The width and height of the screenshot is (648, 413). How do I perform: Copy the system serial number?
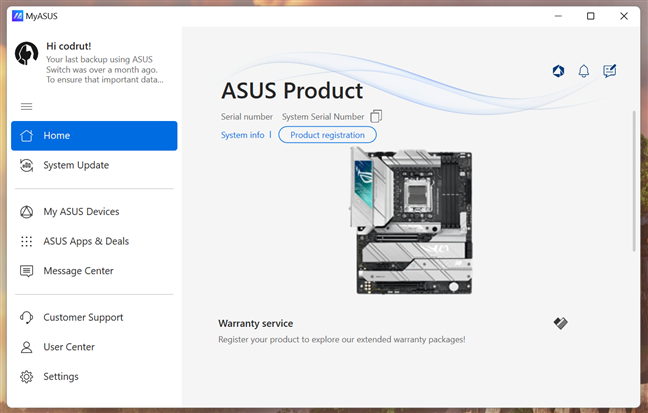[376, 116]
